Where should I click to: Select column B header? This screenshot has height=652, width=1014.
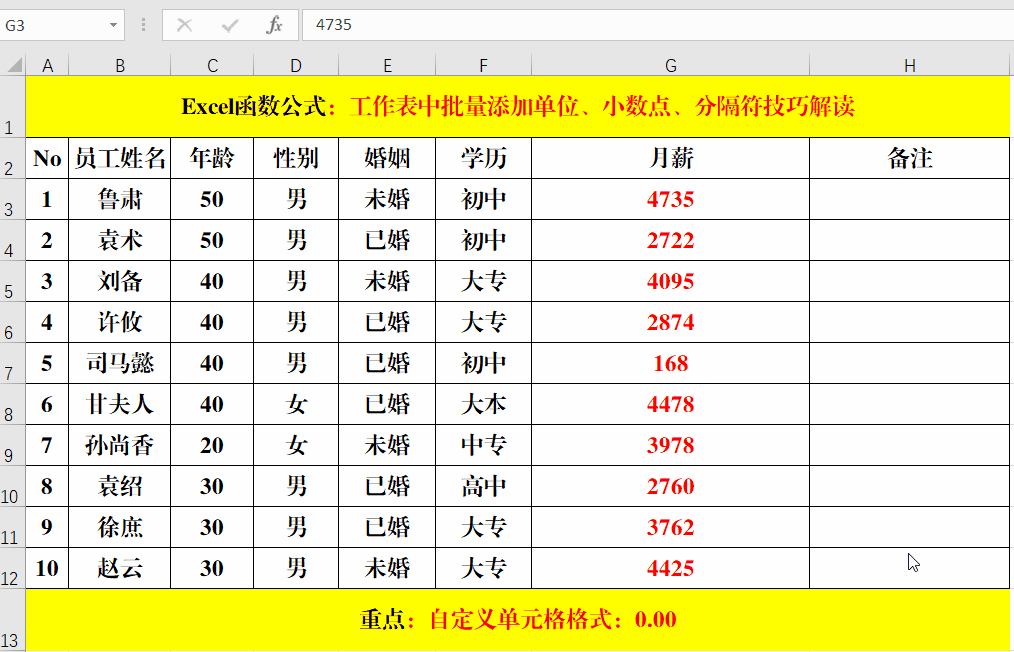pyautogui.click(x=120, y=65)
